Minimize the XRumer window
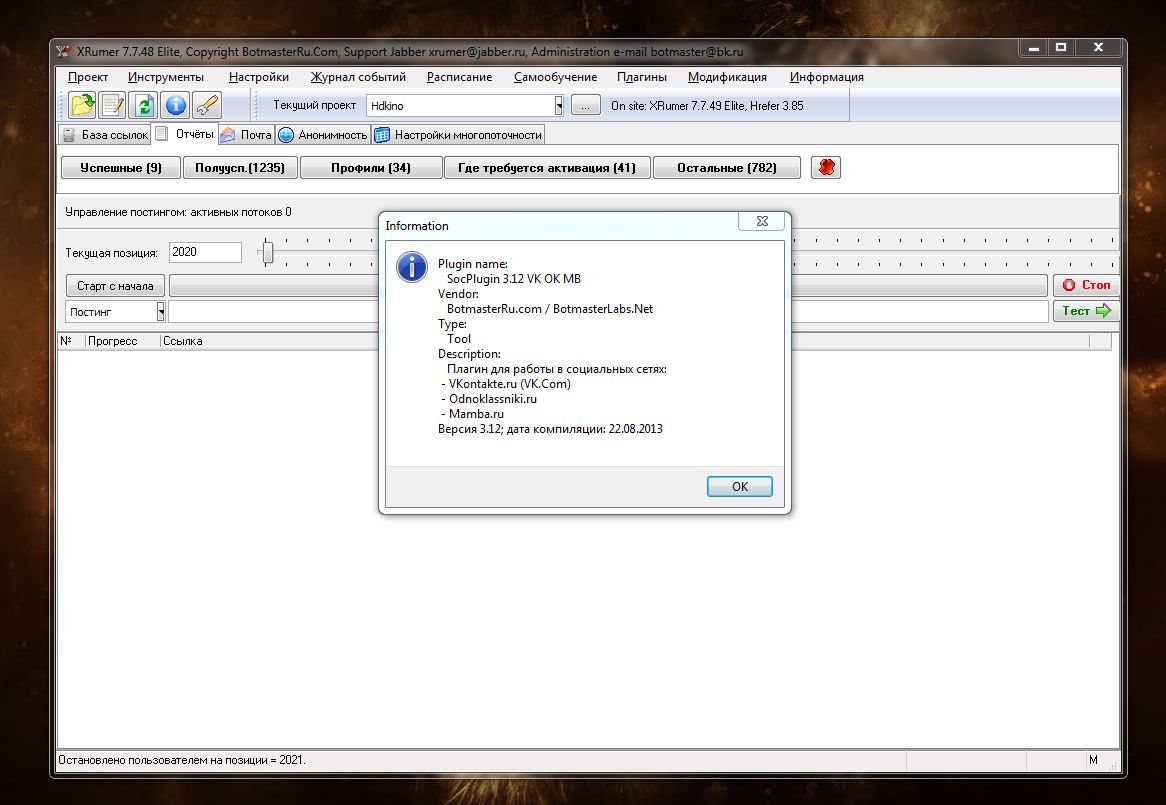The height and width of the screenshot is (805, 1166). [1034, 48]
